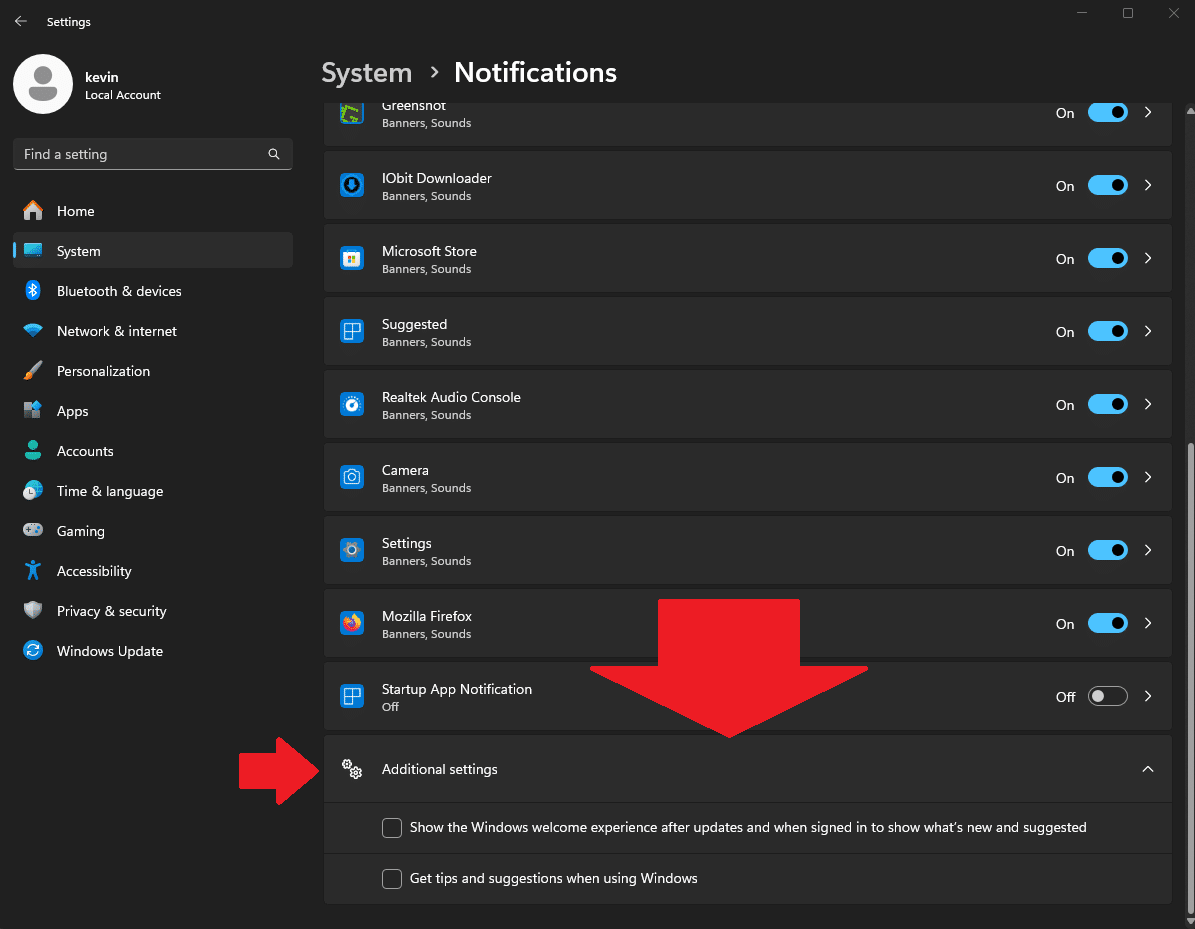Open Mozilla Firefox details chevron
Screen dimensions: 1195x929
[1148, 623]
